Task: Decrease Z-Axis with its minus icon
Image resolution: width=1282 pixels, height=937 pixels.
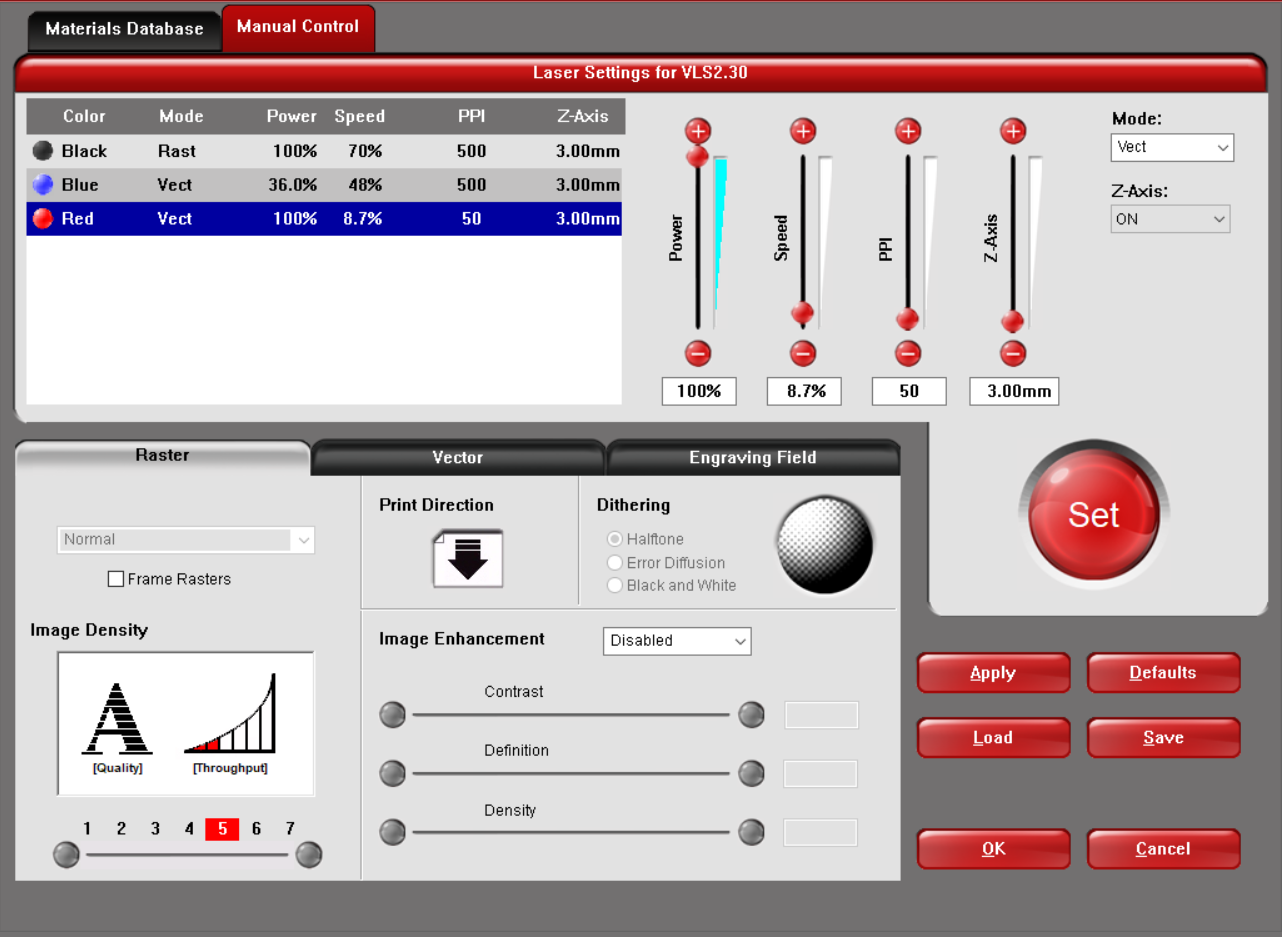Action: [1013, 353]
